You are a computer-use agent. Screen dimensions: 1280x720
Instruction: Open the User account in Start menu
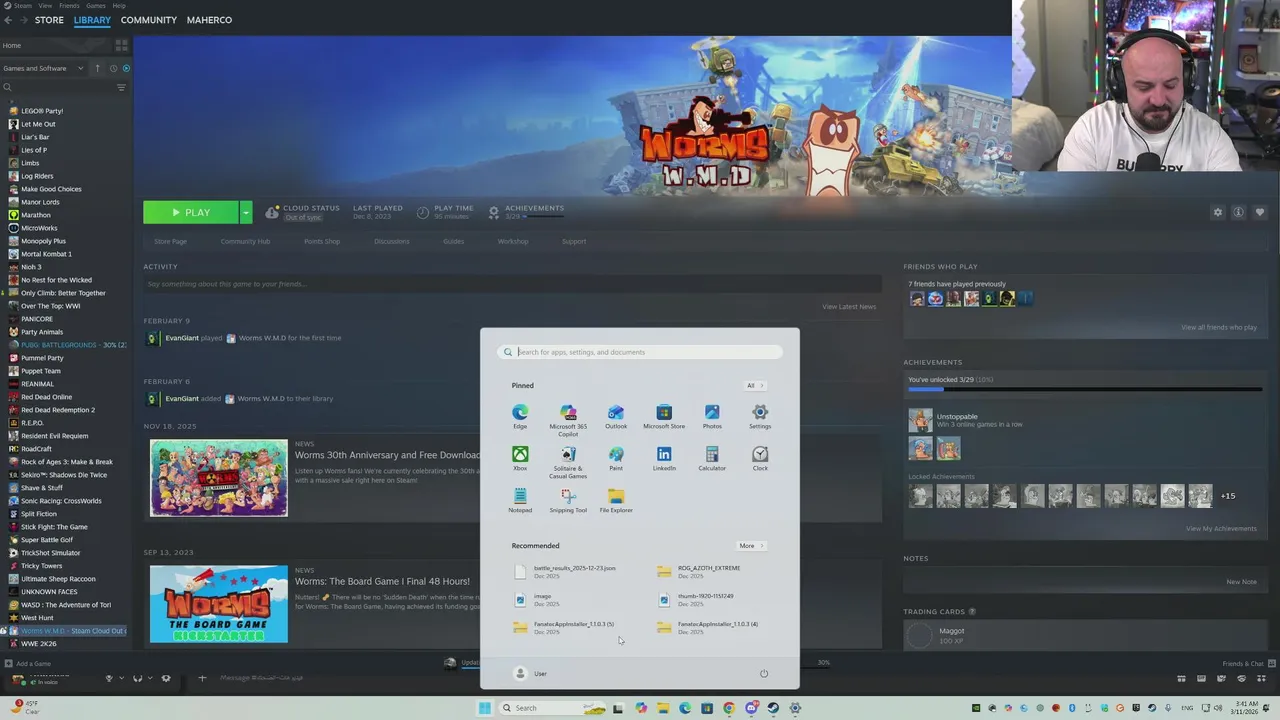[x=530, y=673]
